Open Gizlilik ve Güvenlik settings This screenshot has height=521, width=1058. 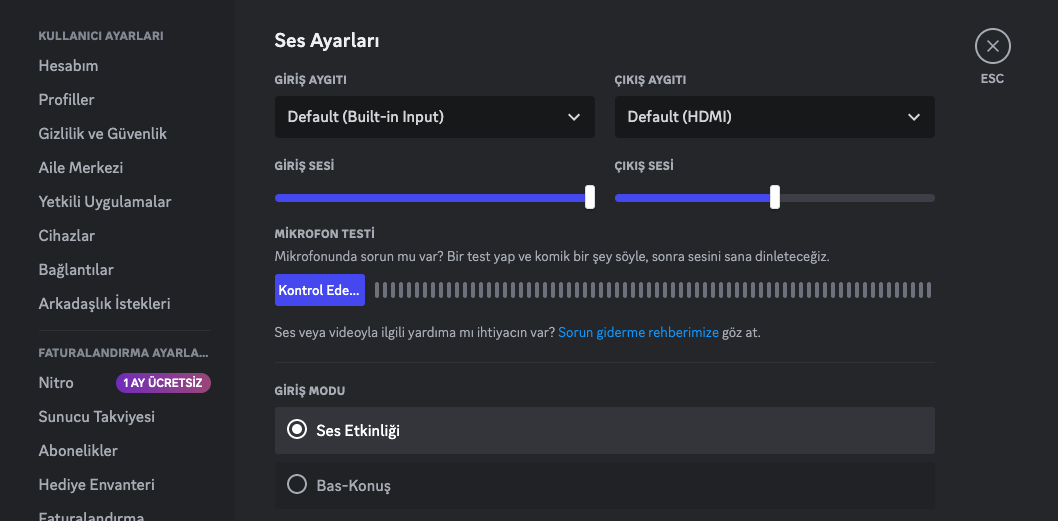click(102, 134)
